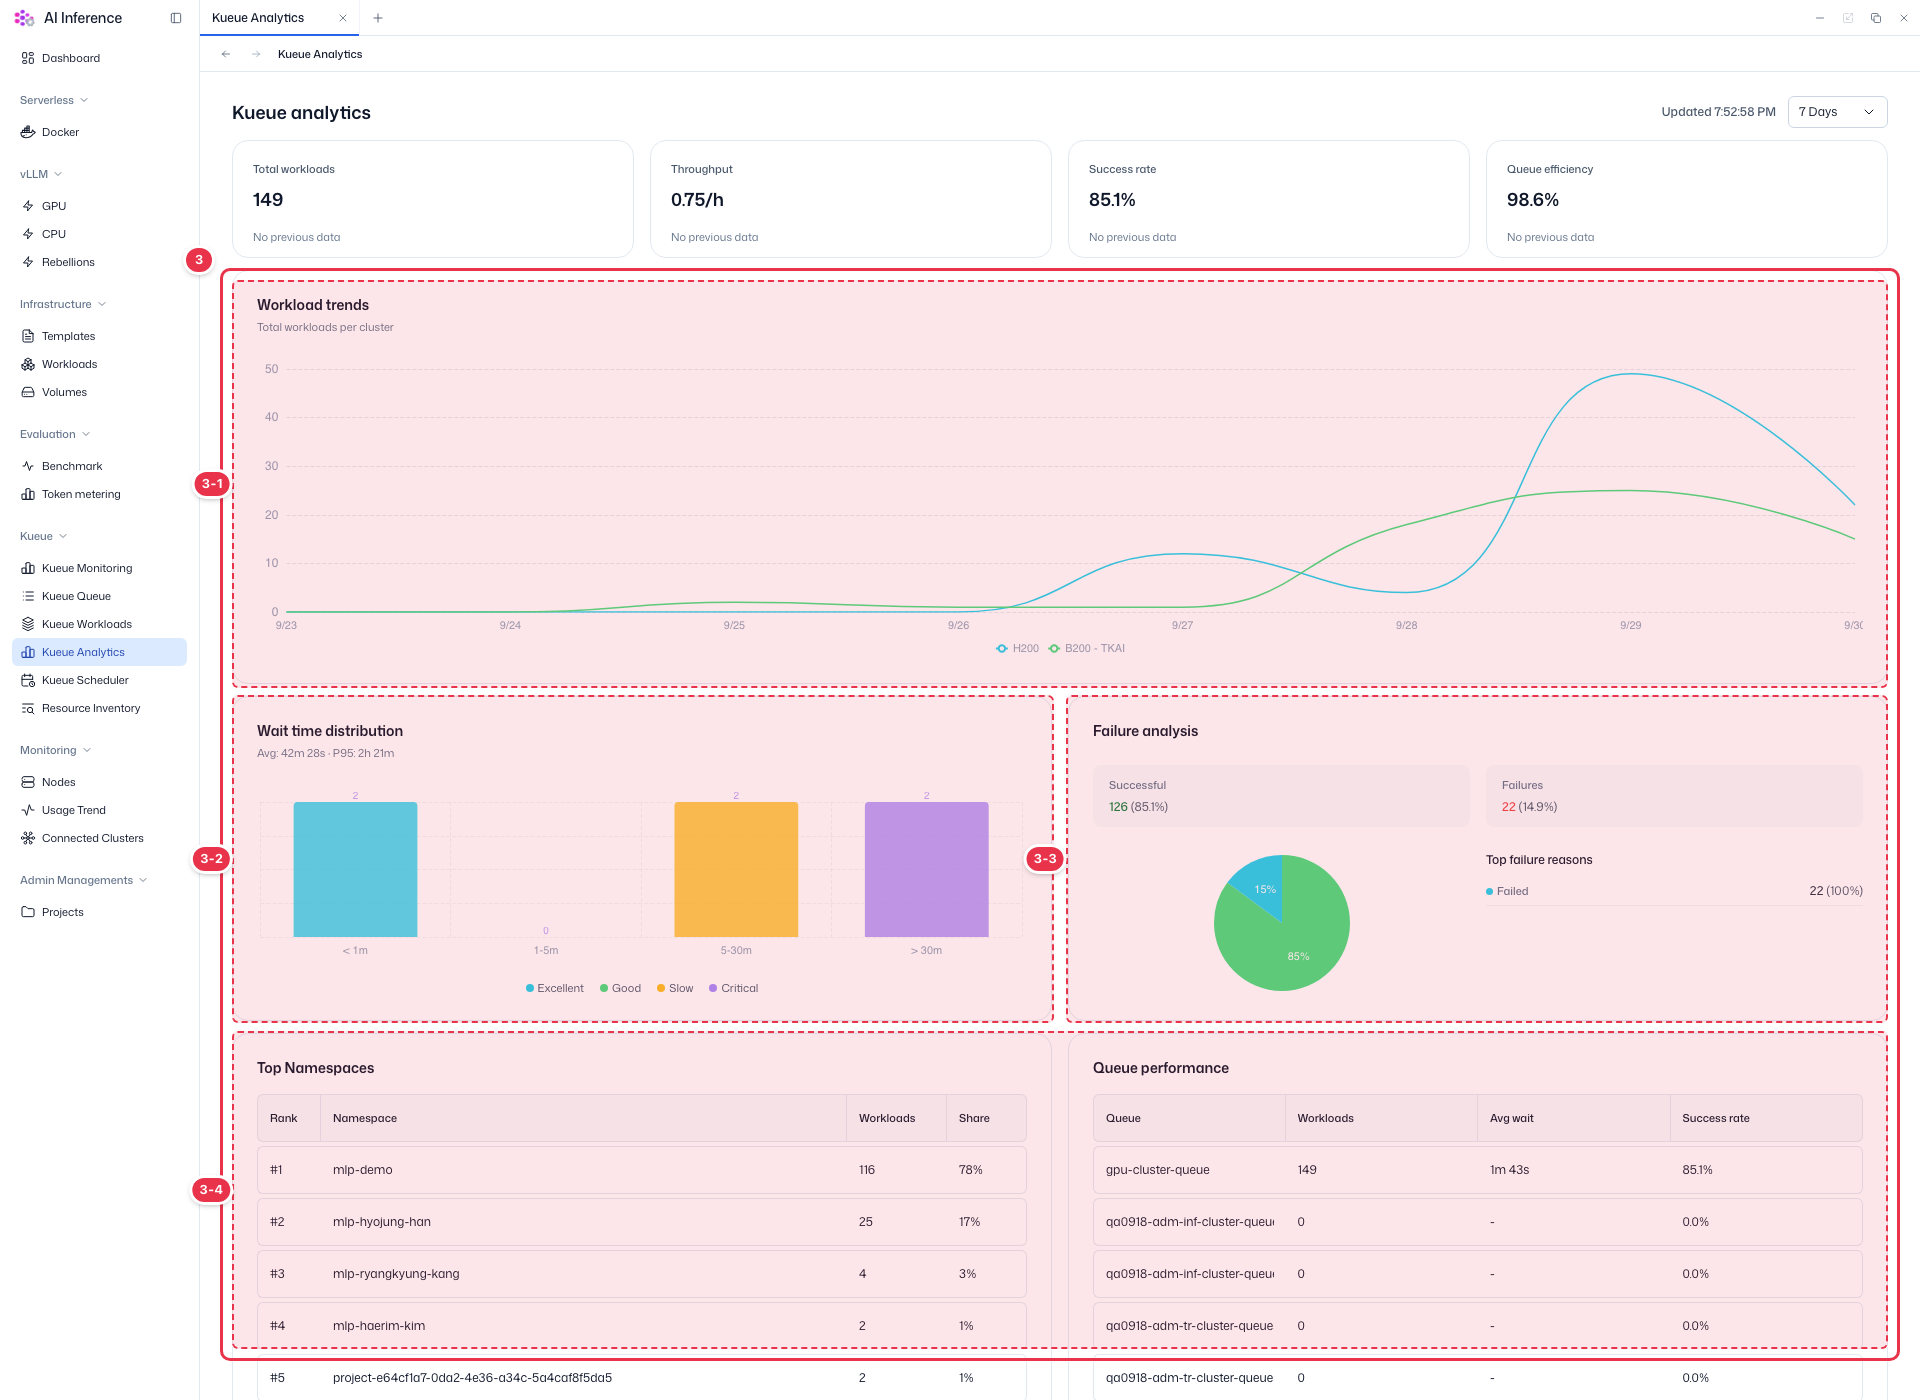This screenshot has height=1400, width=1920.
Task: Click the blue '< 1m' wait time bar
Action: coord(355,869)
